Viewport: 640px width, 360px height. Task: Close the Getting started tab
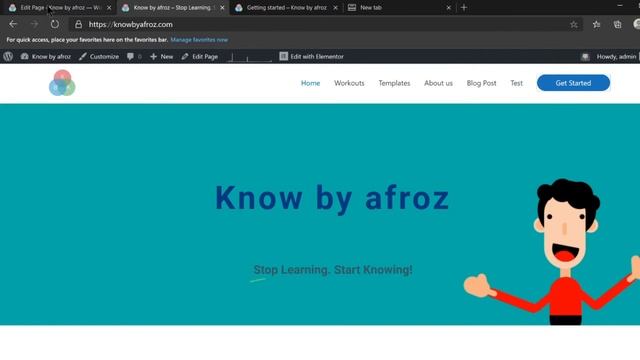(336, 8)
